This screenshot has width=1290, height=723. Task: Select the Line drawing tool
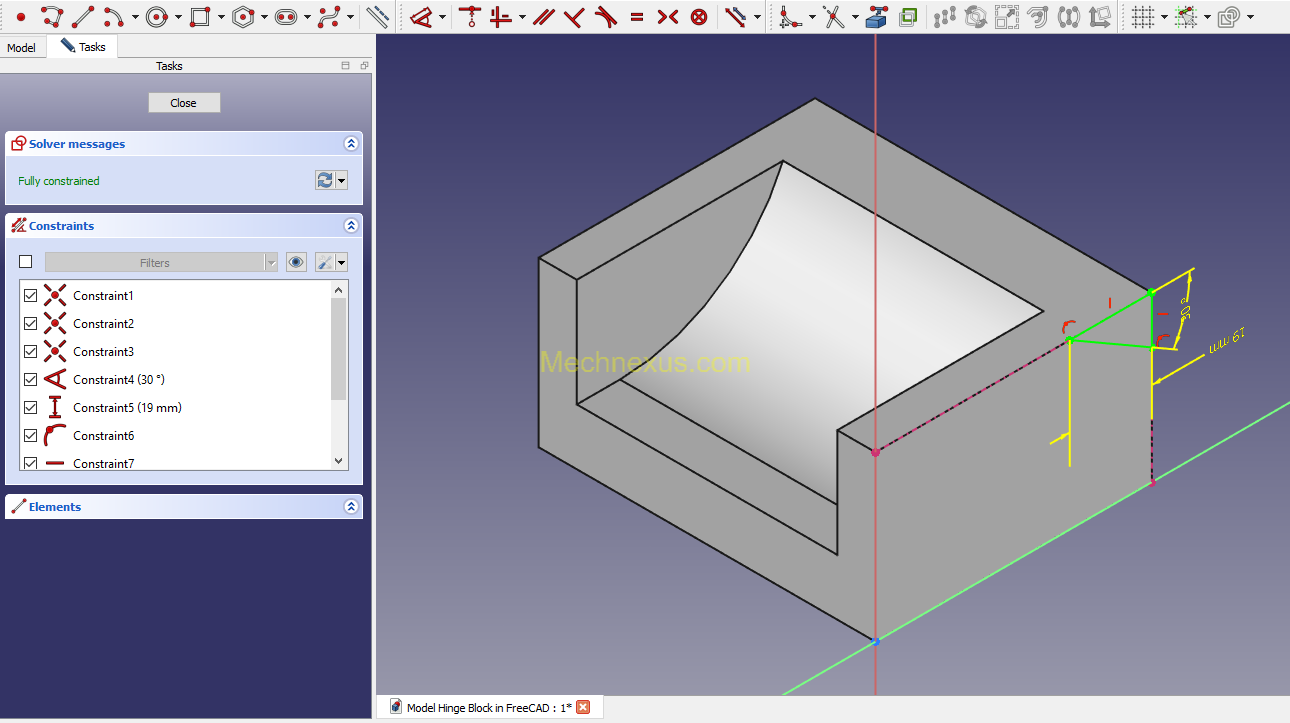tap(83, 16)
